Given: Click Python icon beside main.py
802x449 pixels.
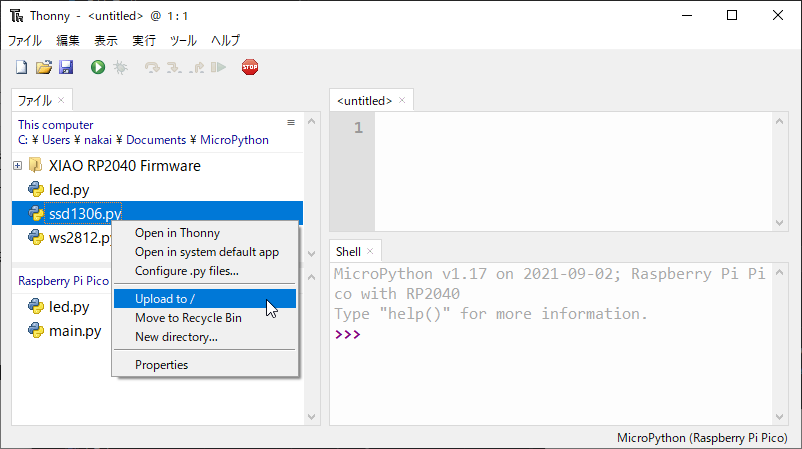Looking at the screenshot, I should click(x=36, y=330).
